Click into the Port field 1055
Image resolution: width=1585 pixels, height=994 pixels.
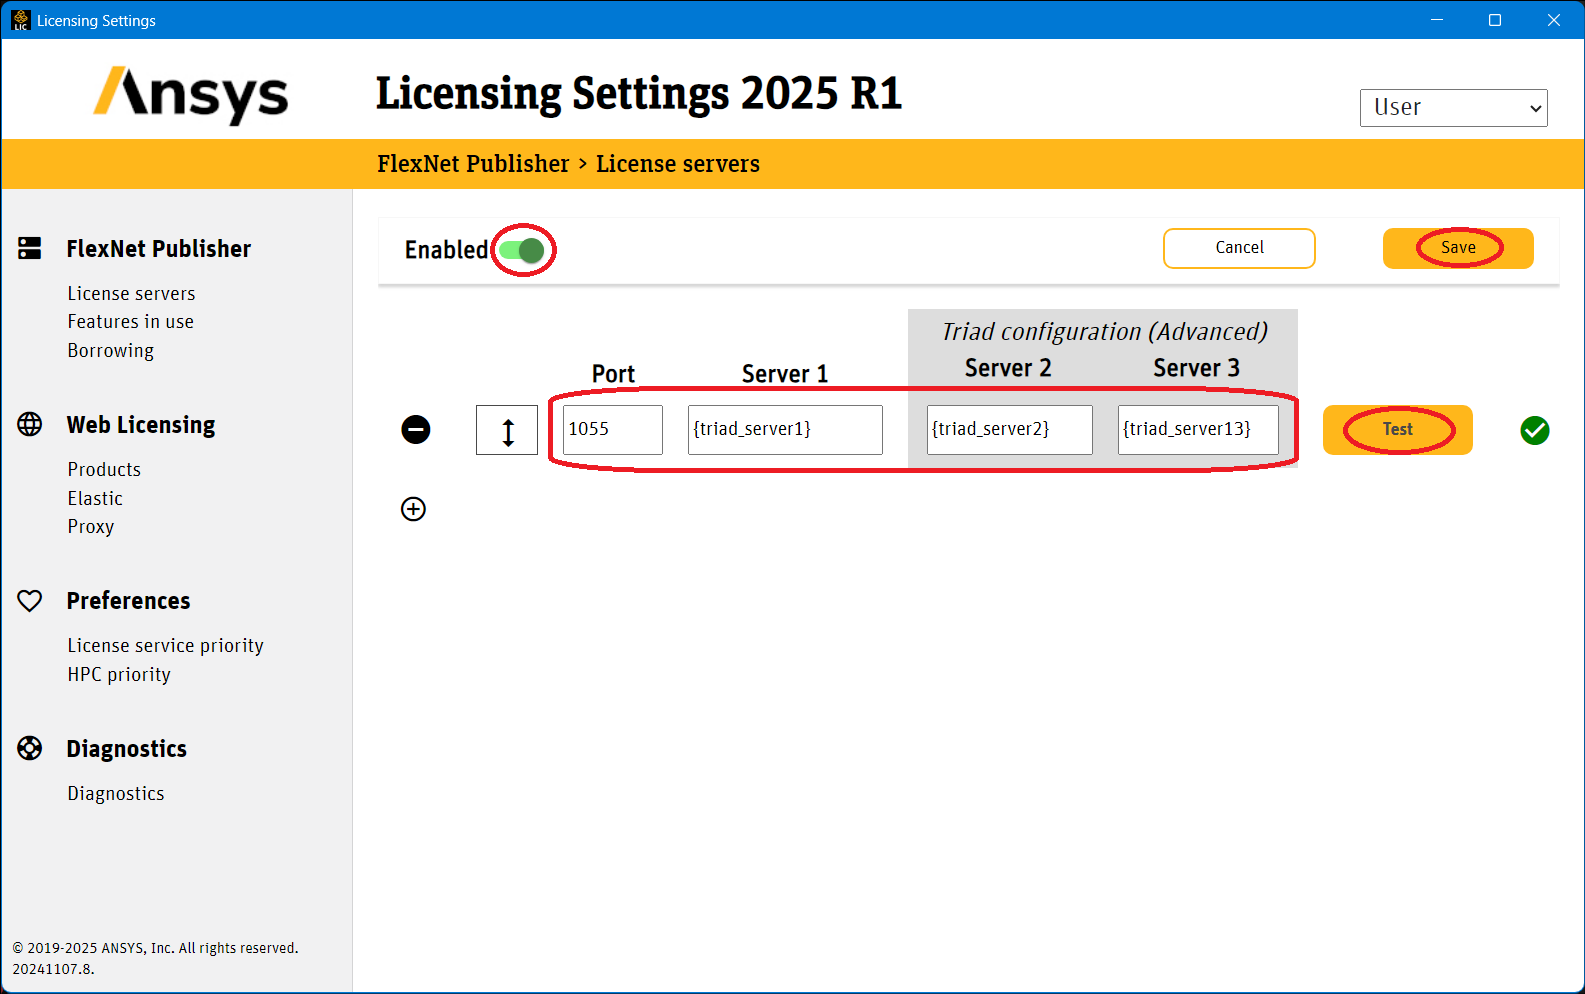click(612, 430)
